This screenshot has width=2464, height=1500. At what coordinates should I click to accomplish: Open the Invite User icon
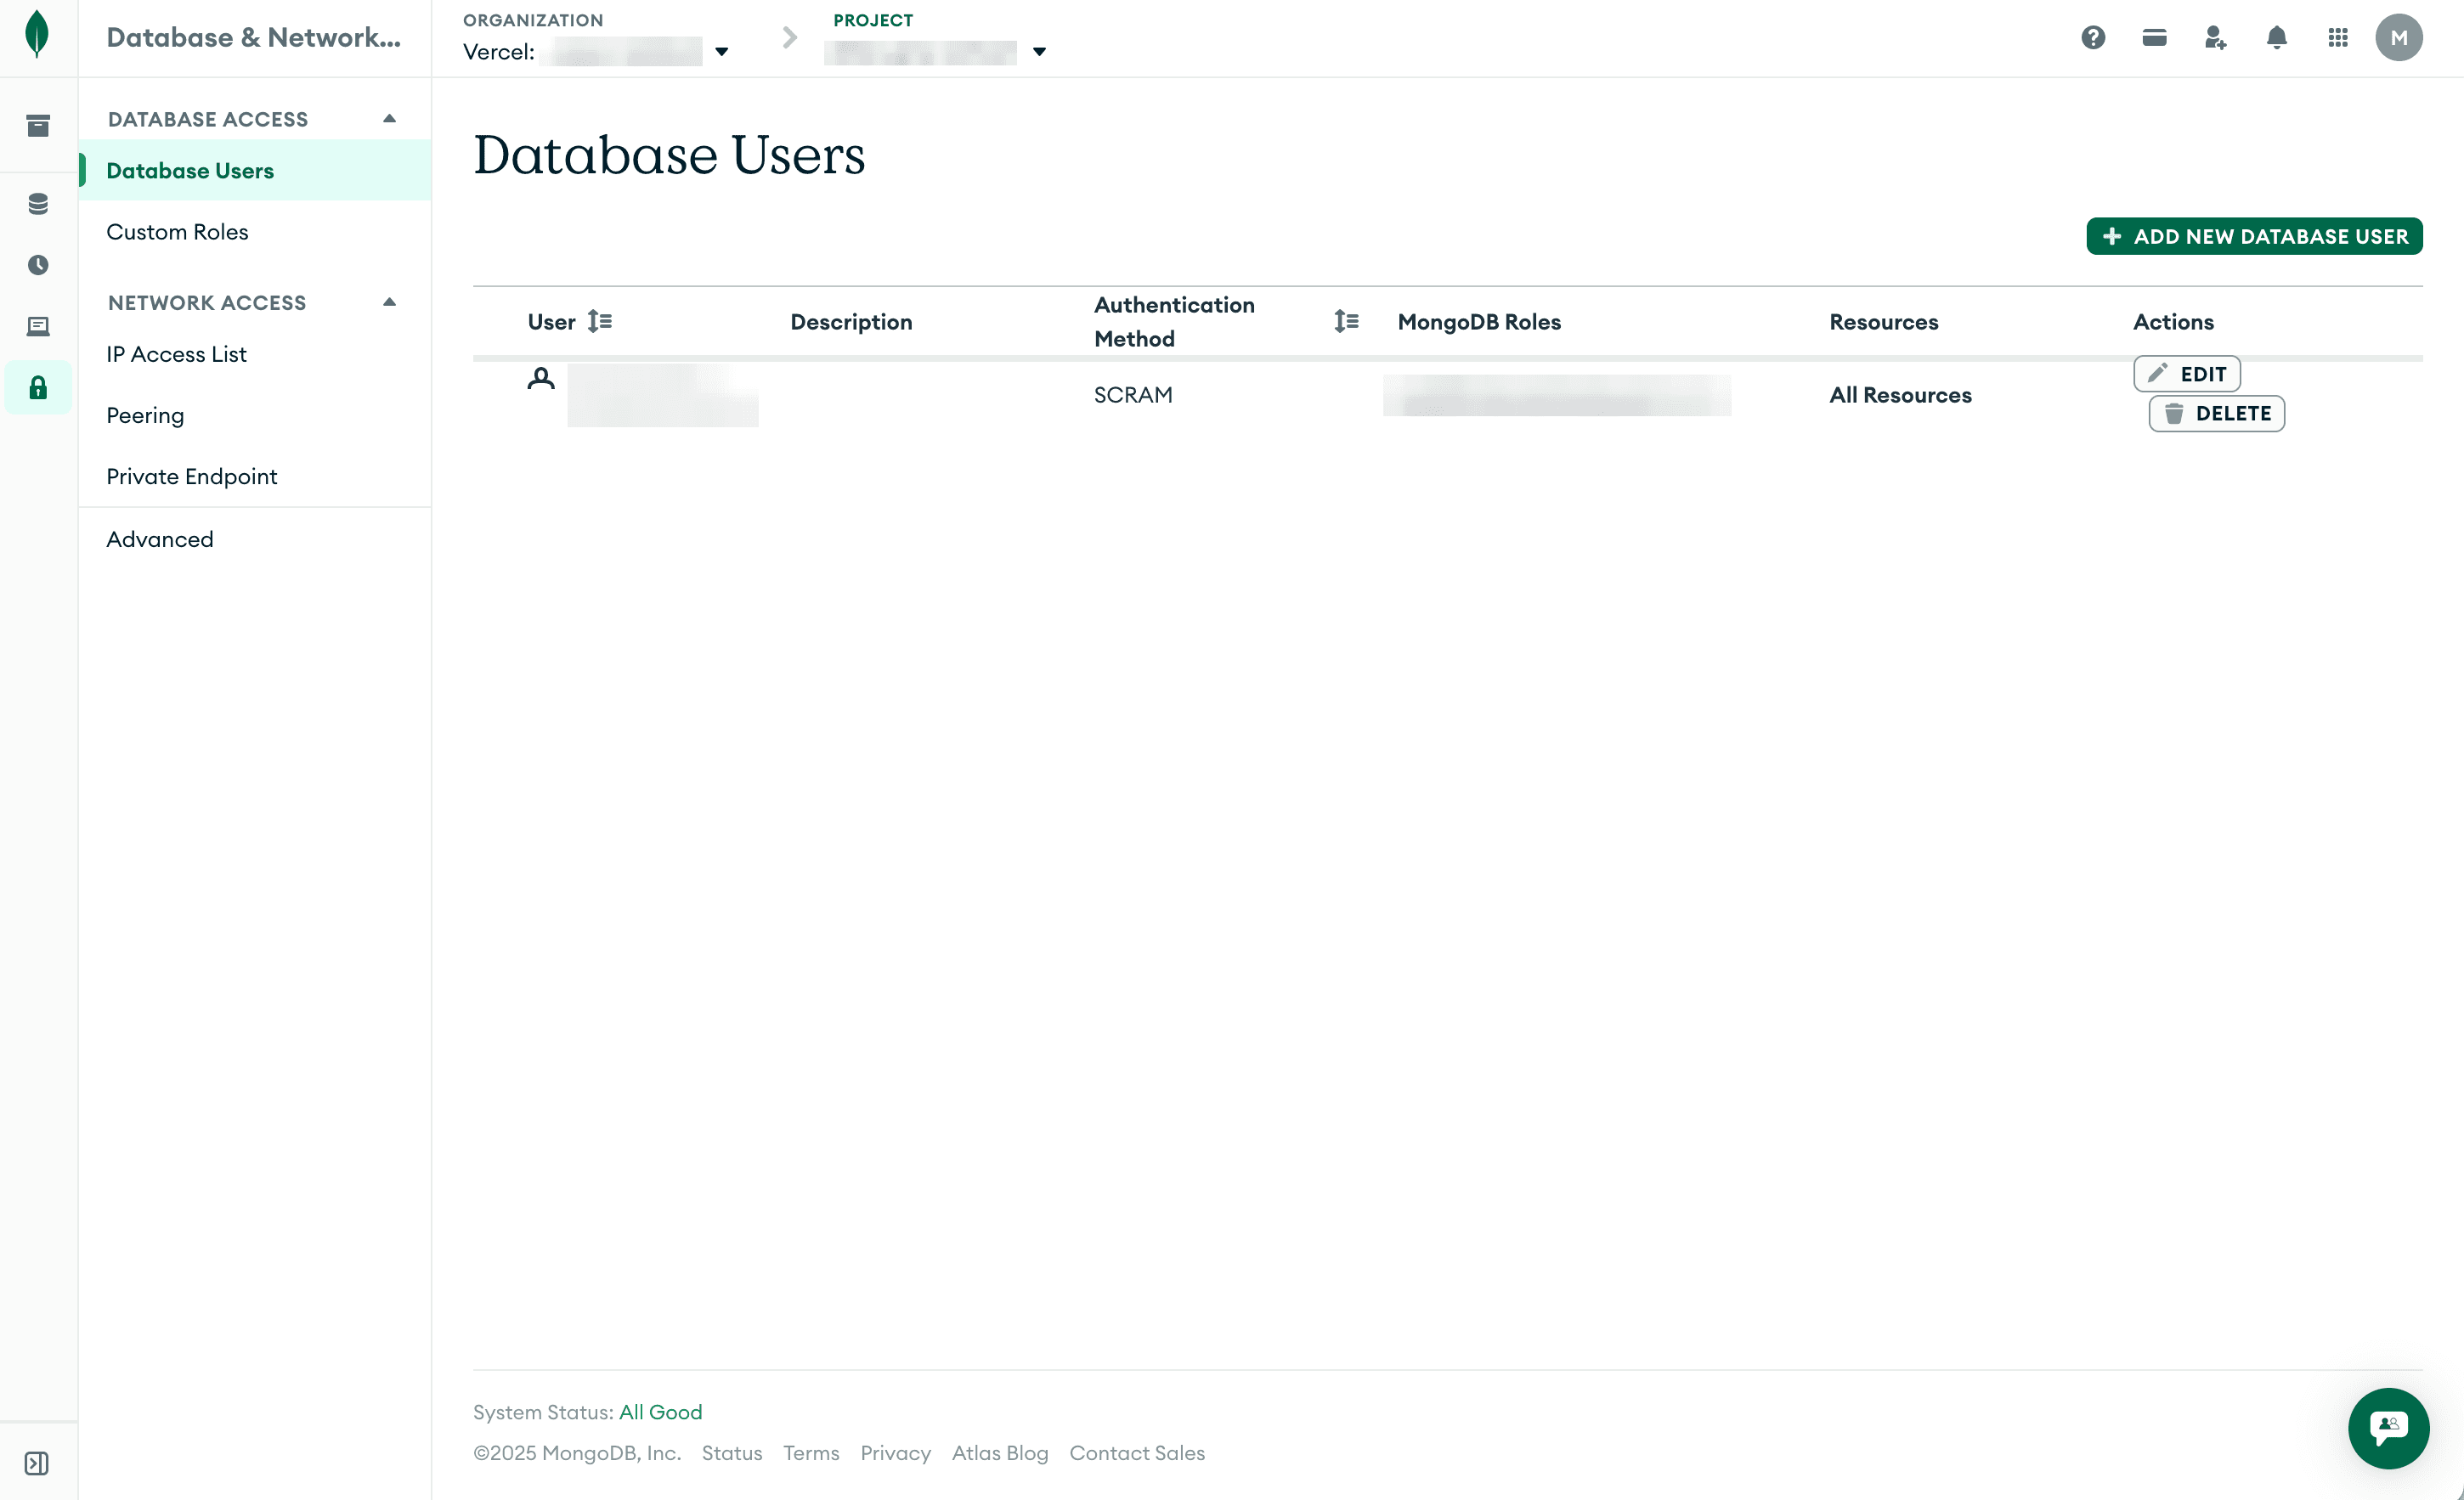tap(2215, 37)
